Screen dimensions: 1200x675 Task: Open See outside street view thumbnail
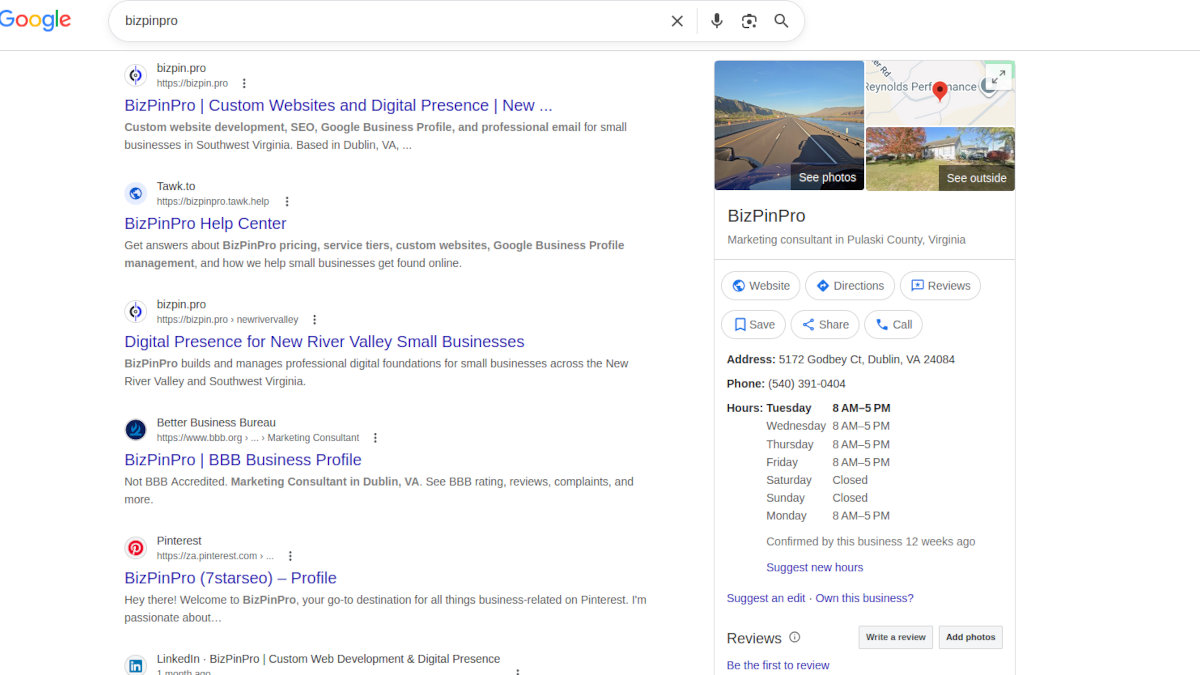940,158
